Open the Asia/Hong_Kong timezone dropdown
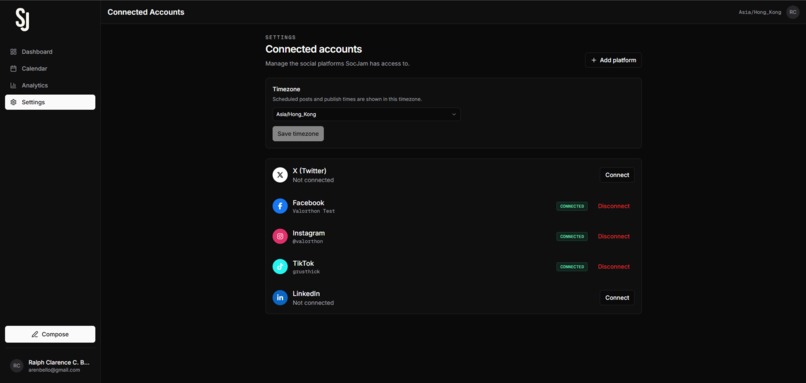Image resolution: width=806 pixels, height=383 pixels. click(366, 114)
